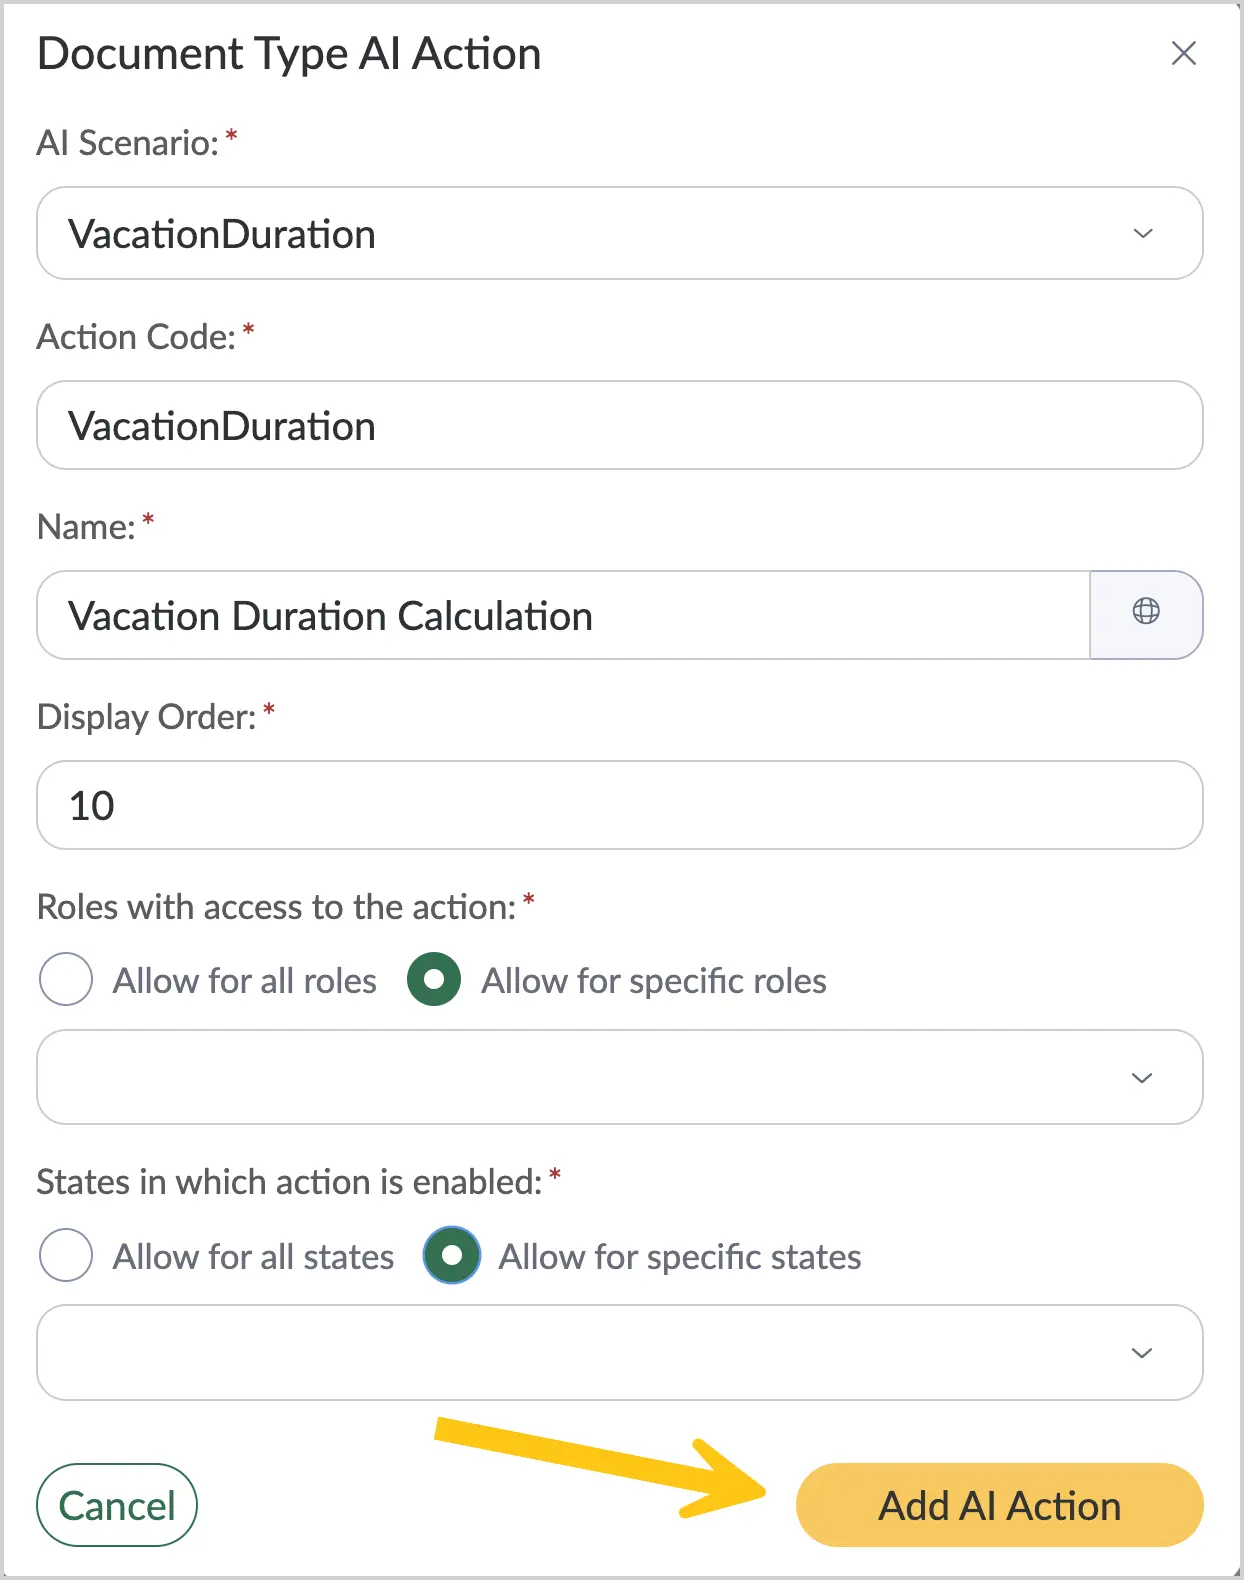Focus the Action Code text field

click(x=620, y=425)
